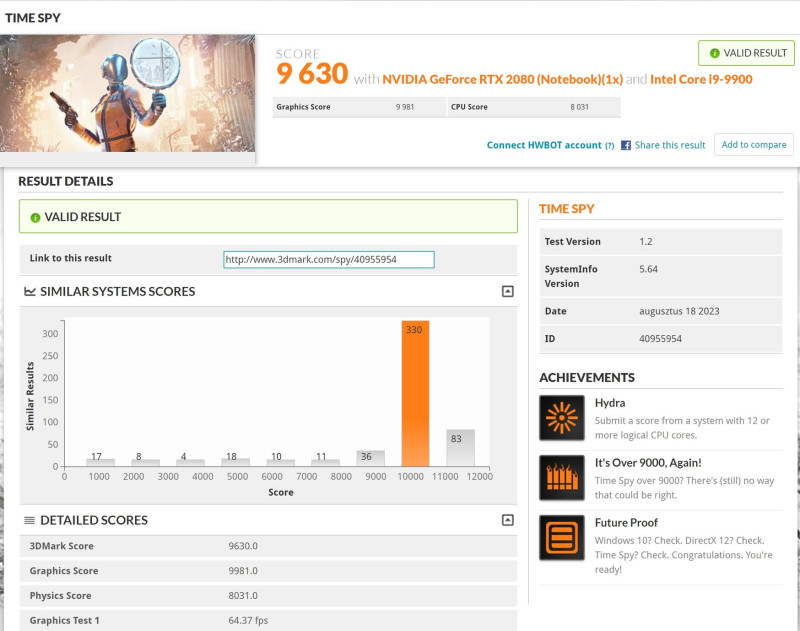Click the It's Over 9000, Again! title
800x631 pixels.
click(648, 463)
